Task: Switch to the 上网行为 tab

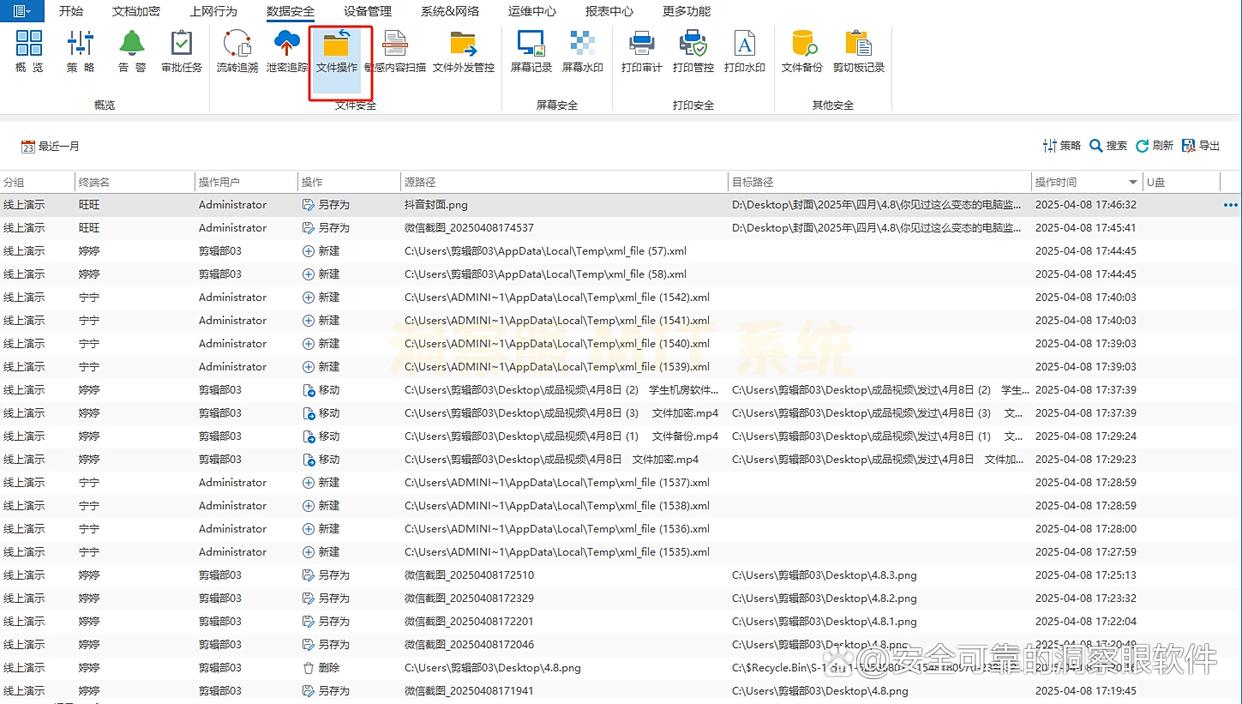Action: [213, 11]
